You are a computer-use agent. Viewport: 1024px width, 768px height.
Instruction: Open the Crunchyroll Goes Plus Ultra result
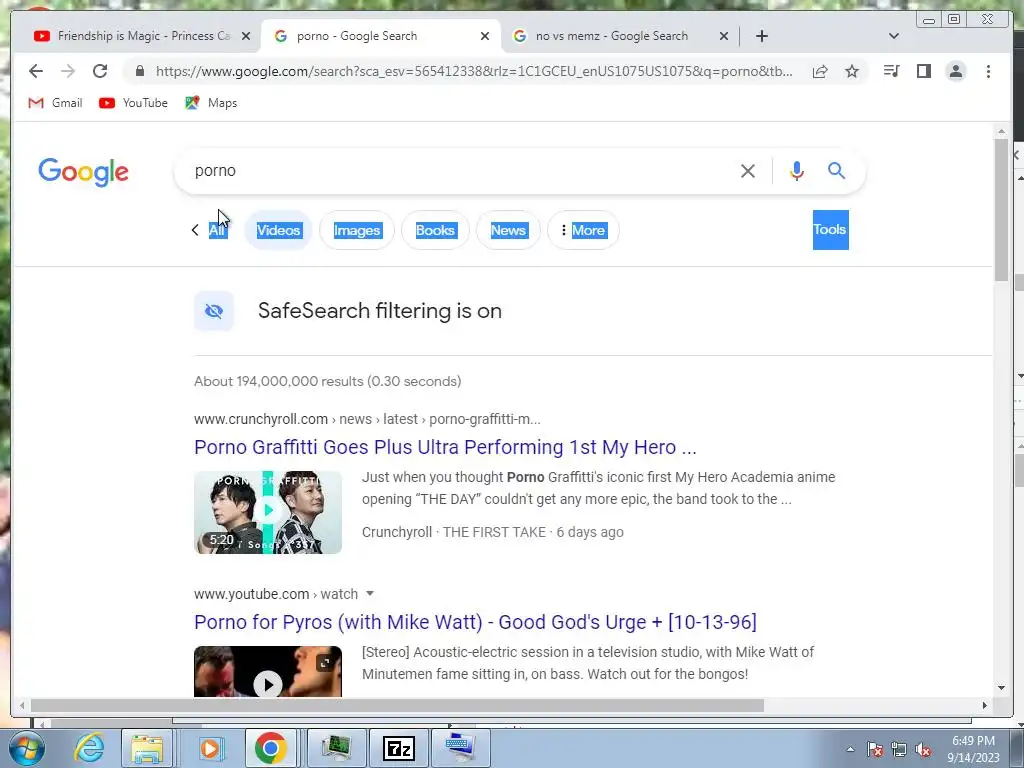[x=445, y=447]
